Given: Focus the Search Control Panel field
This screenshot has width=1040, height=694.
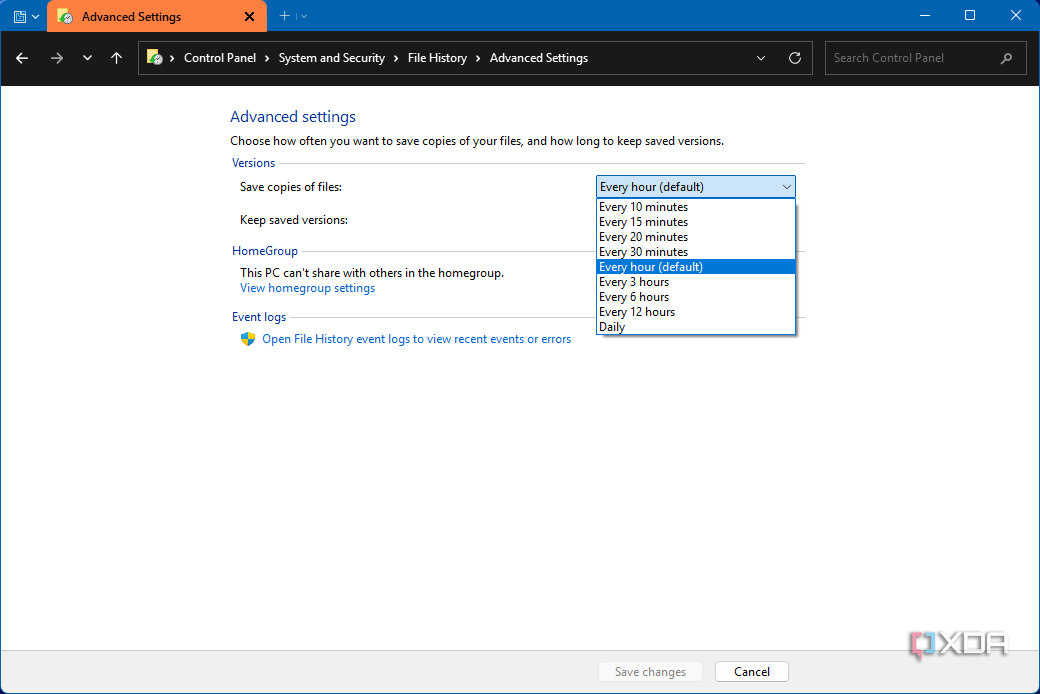Looking at the screenshot, I should 925,58.
